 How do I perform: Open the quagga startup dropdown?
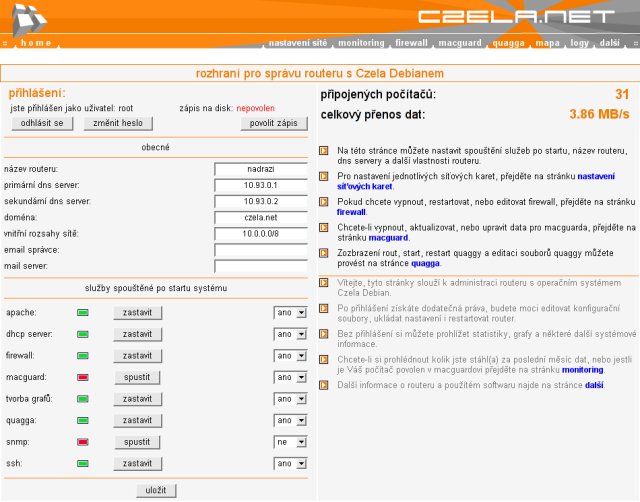(x=290, y=420)
